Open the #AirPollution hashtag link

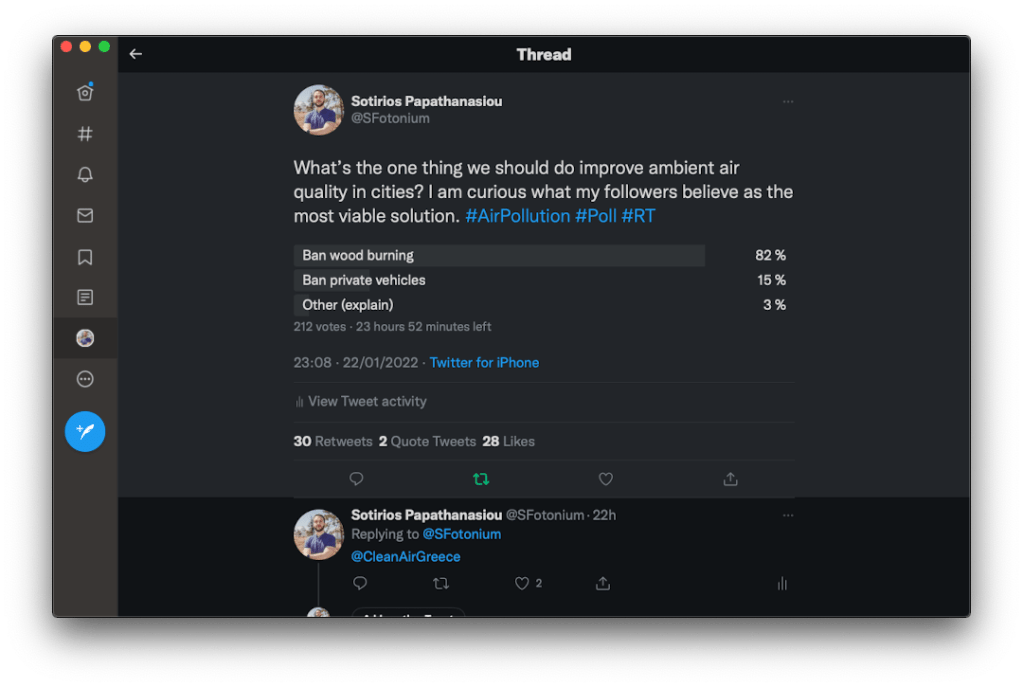coord(517,216)
